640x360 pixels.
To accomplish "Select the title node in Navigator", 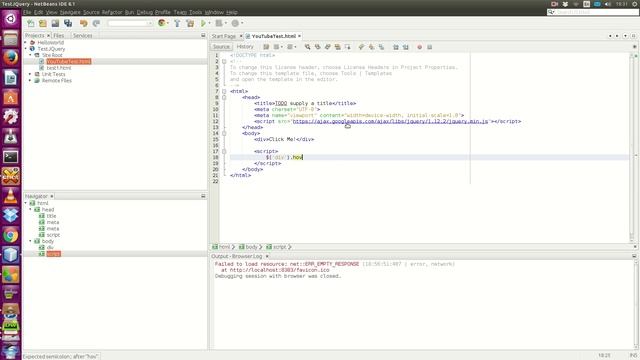I will pos(51,216).
